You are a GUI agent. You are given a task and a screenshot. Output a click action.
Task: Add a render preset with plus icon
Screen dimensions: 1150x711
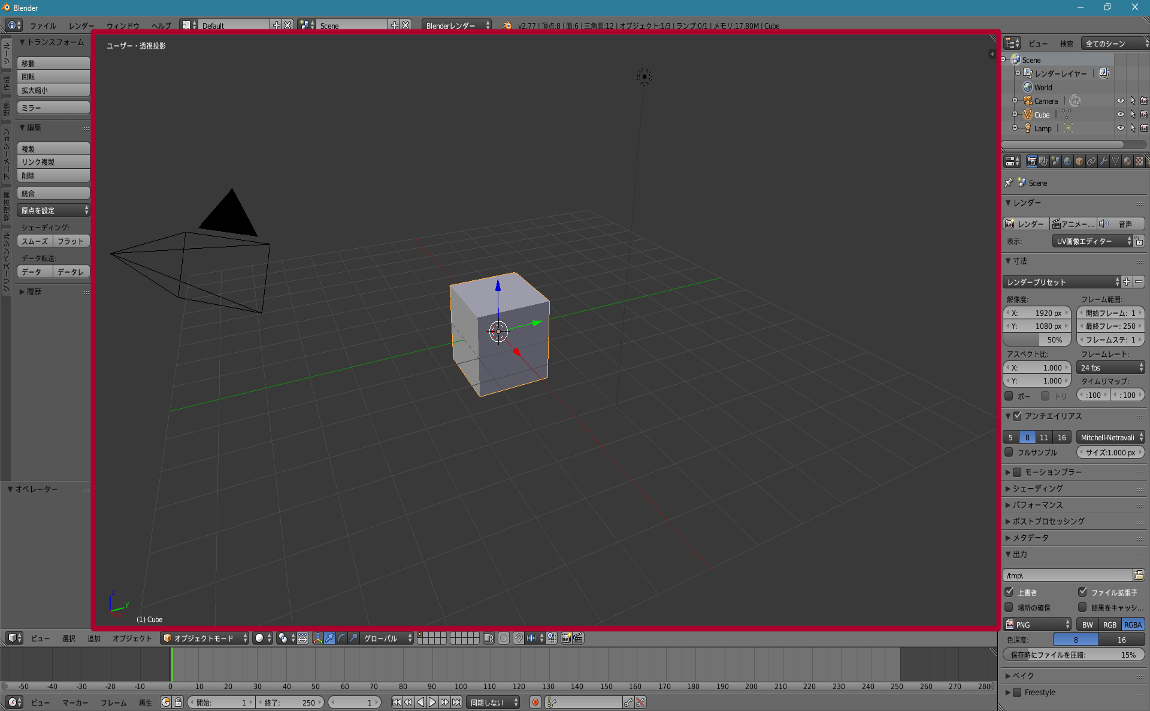1127,282
